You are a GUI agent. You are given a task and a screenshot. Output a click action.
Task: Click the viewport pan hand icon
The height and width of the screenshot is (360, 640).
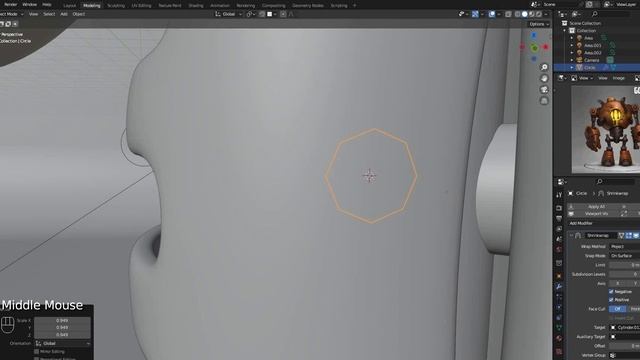pyautogui.click(x=544, y=78)
